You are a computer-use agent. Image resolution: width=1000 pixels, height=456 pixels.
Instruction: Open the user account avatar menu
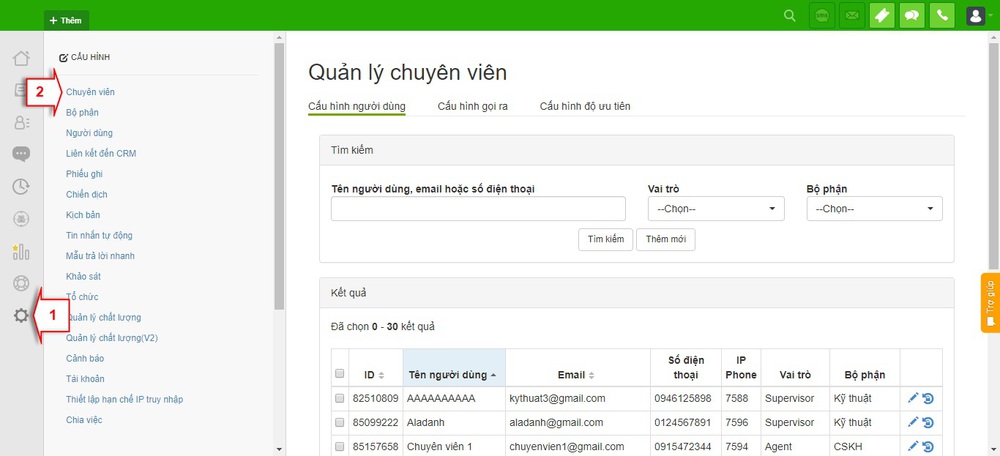(978, 16)
